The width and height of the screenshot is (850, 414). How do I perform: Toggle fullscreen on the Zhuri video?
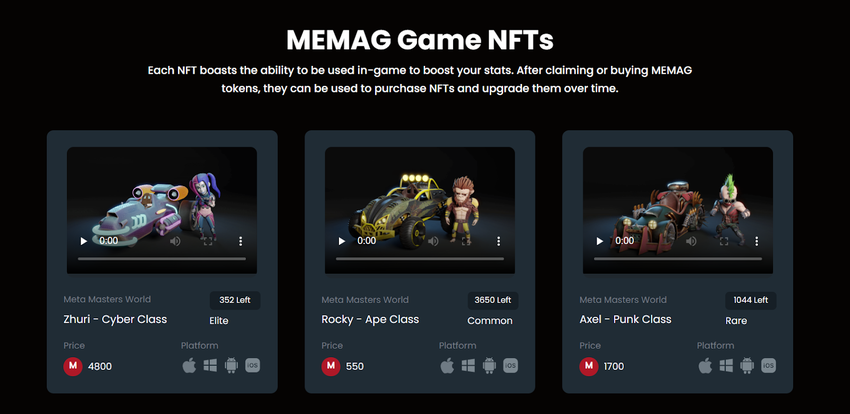[207, 241]
